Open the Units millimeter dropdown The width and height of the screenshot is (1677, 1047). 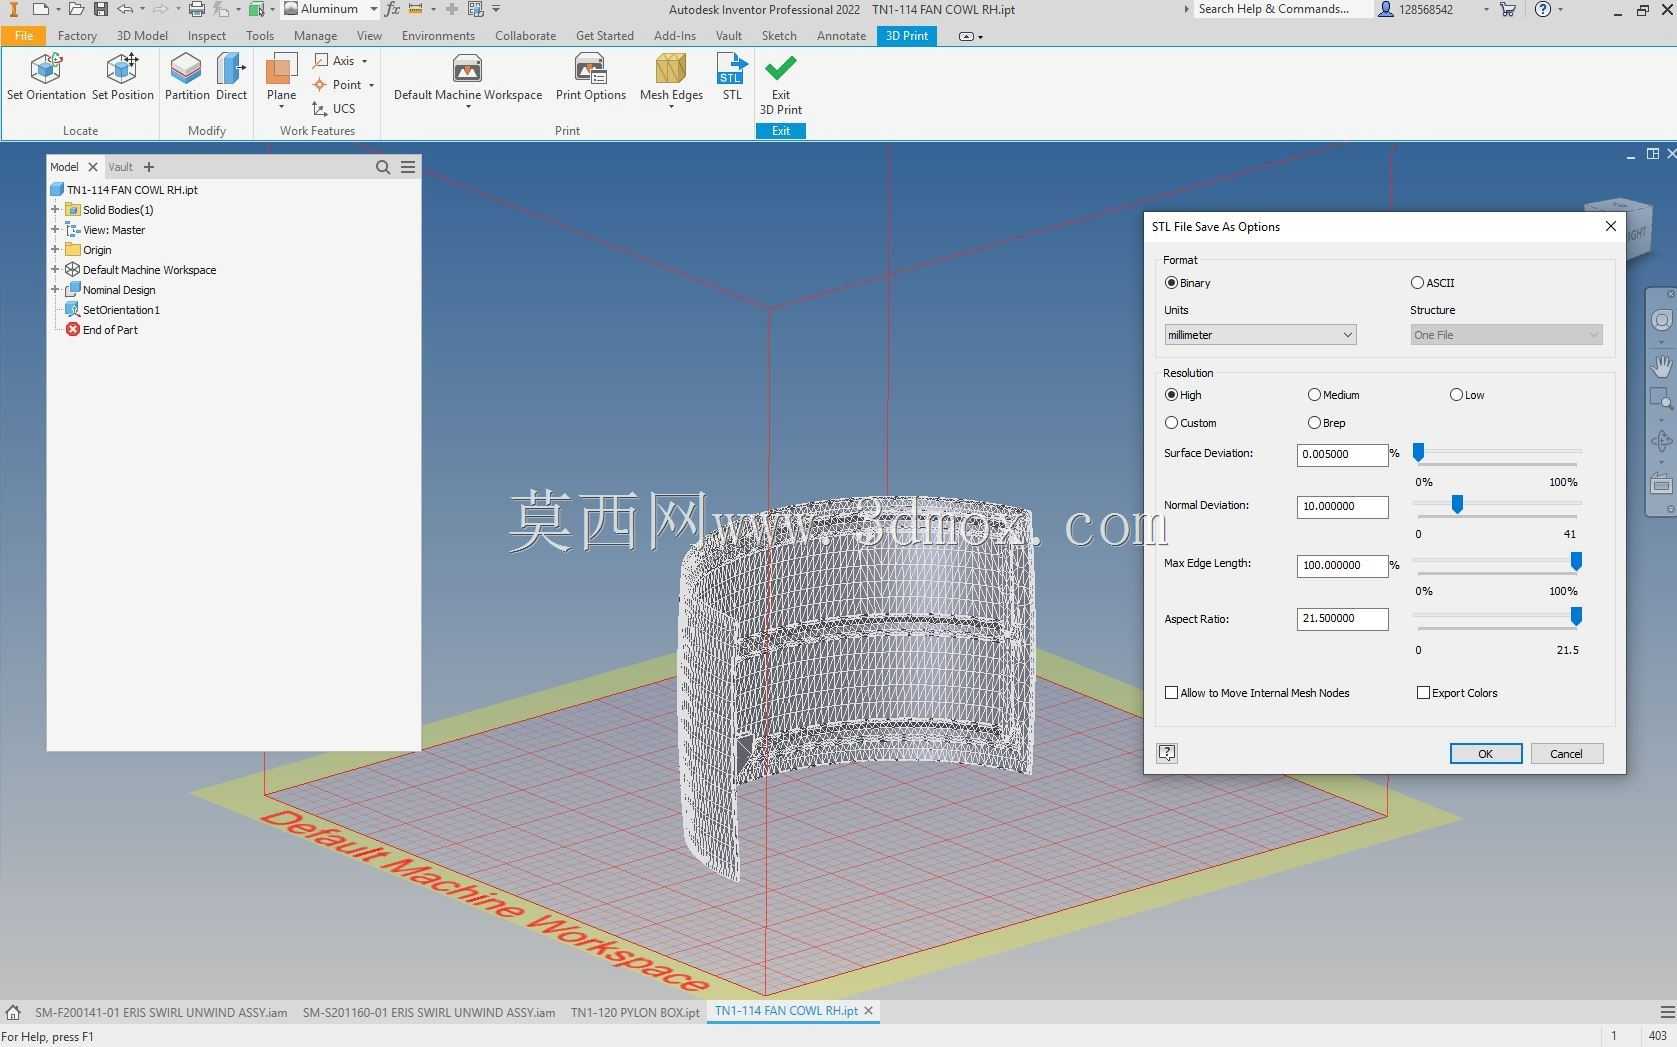(x=1260, y=335)
